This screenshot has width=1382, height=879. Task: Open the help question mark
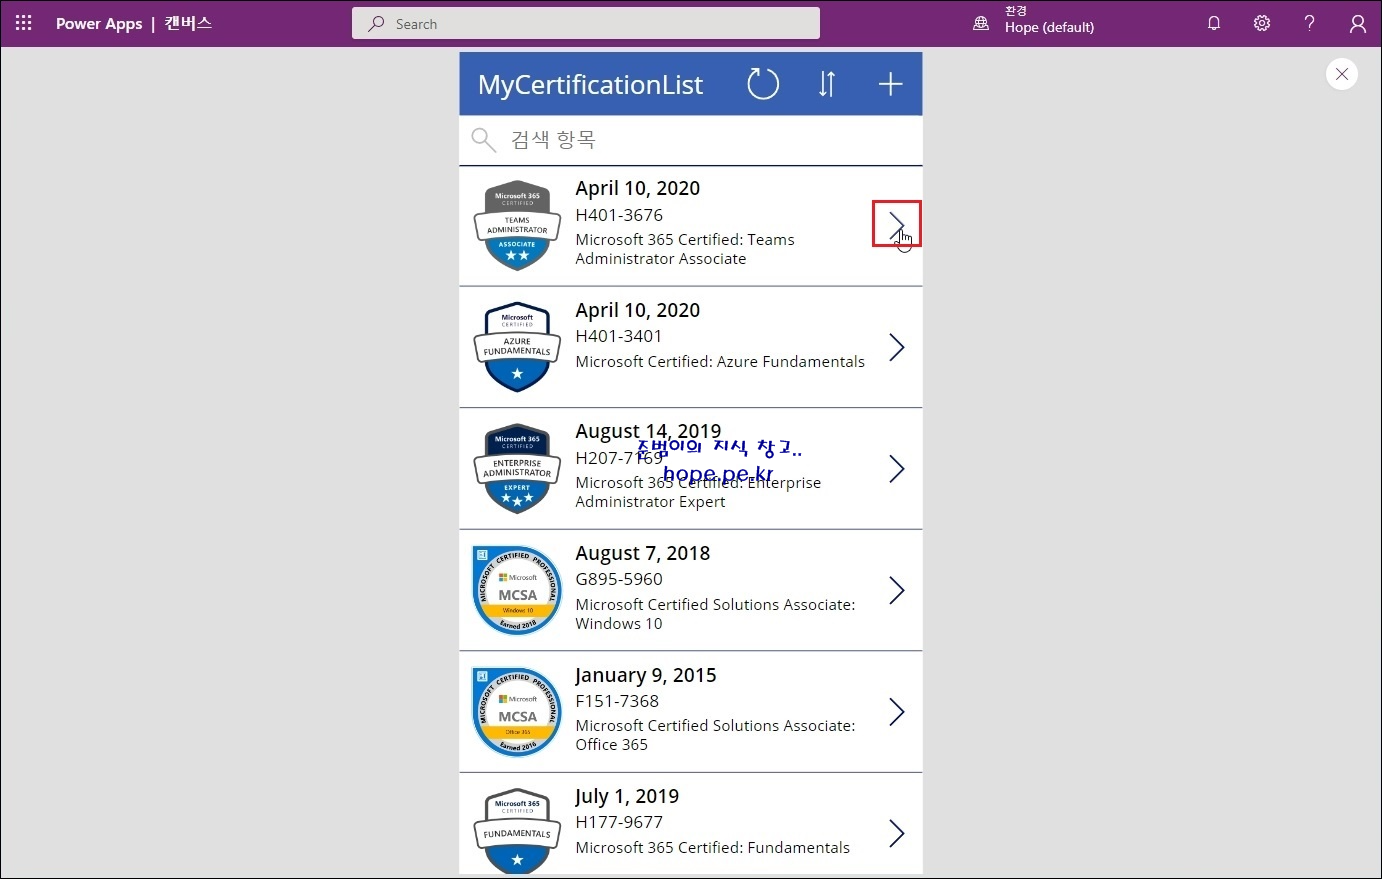[x=1309, y=23]
